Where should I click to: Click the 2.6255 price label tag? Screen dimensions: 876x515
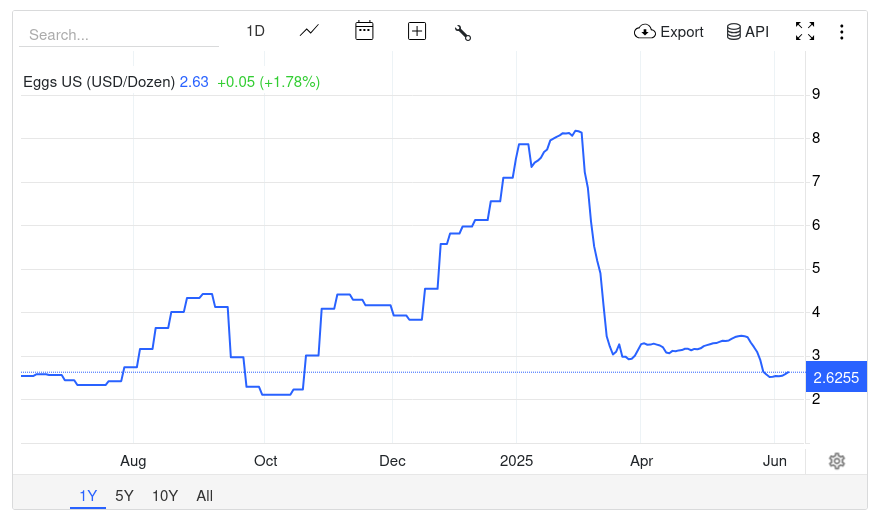836,377
